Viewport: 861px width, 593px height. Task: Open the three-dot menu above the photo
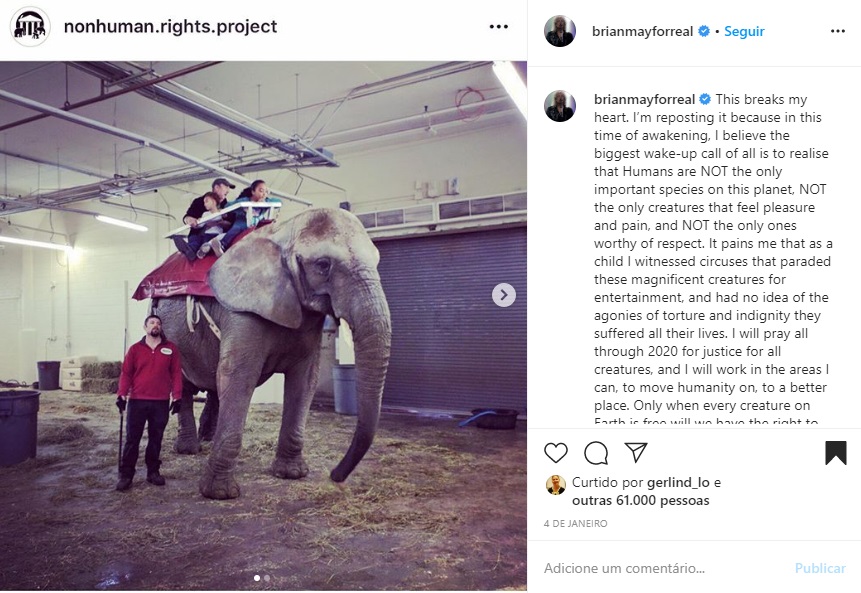point(499,27)
